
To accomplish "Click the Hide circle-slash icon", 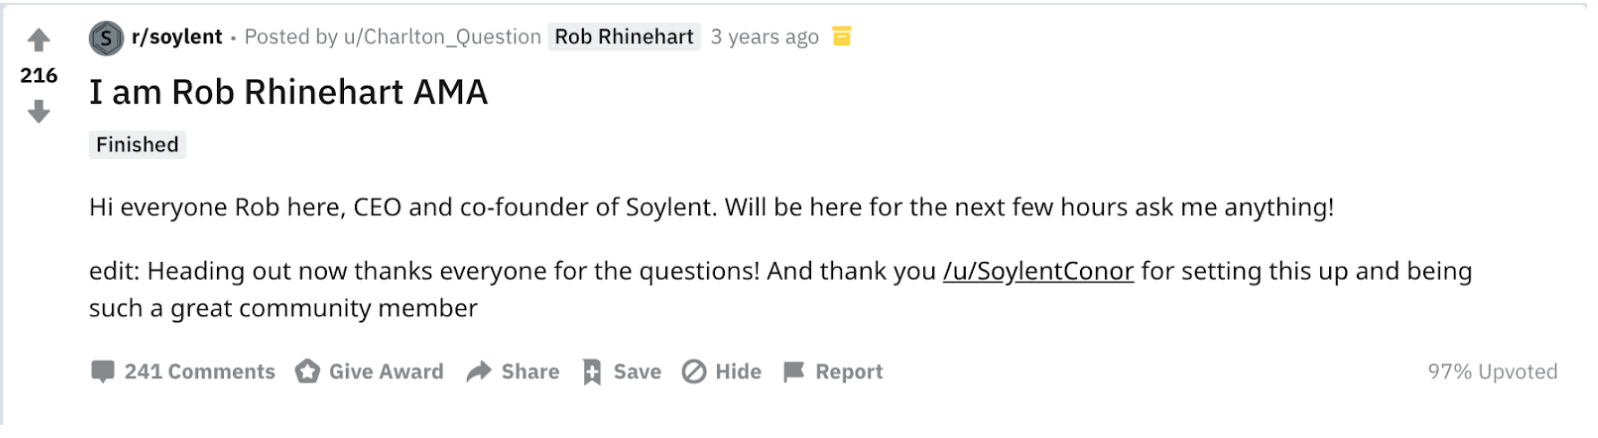I will 694,371.
